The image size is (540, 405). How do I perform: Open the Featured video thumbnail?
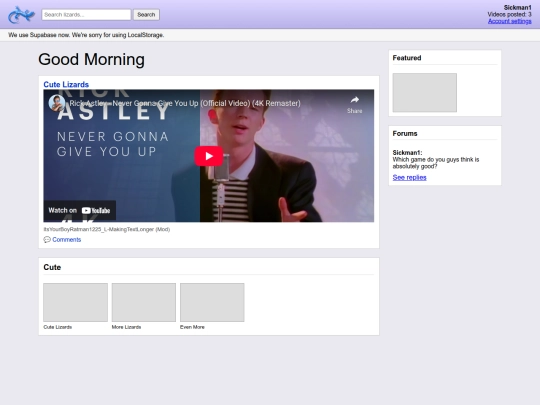click(x=425, y=92)
